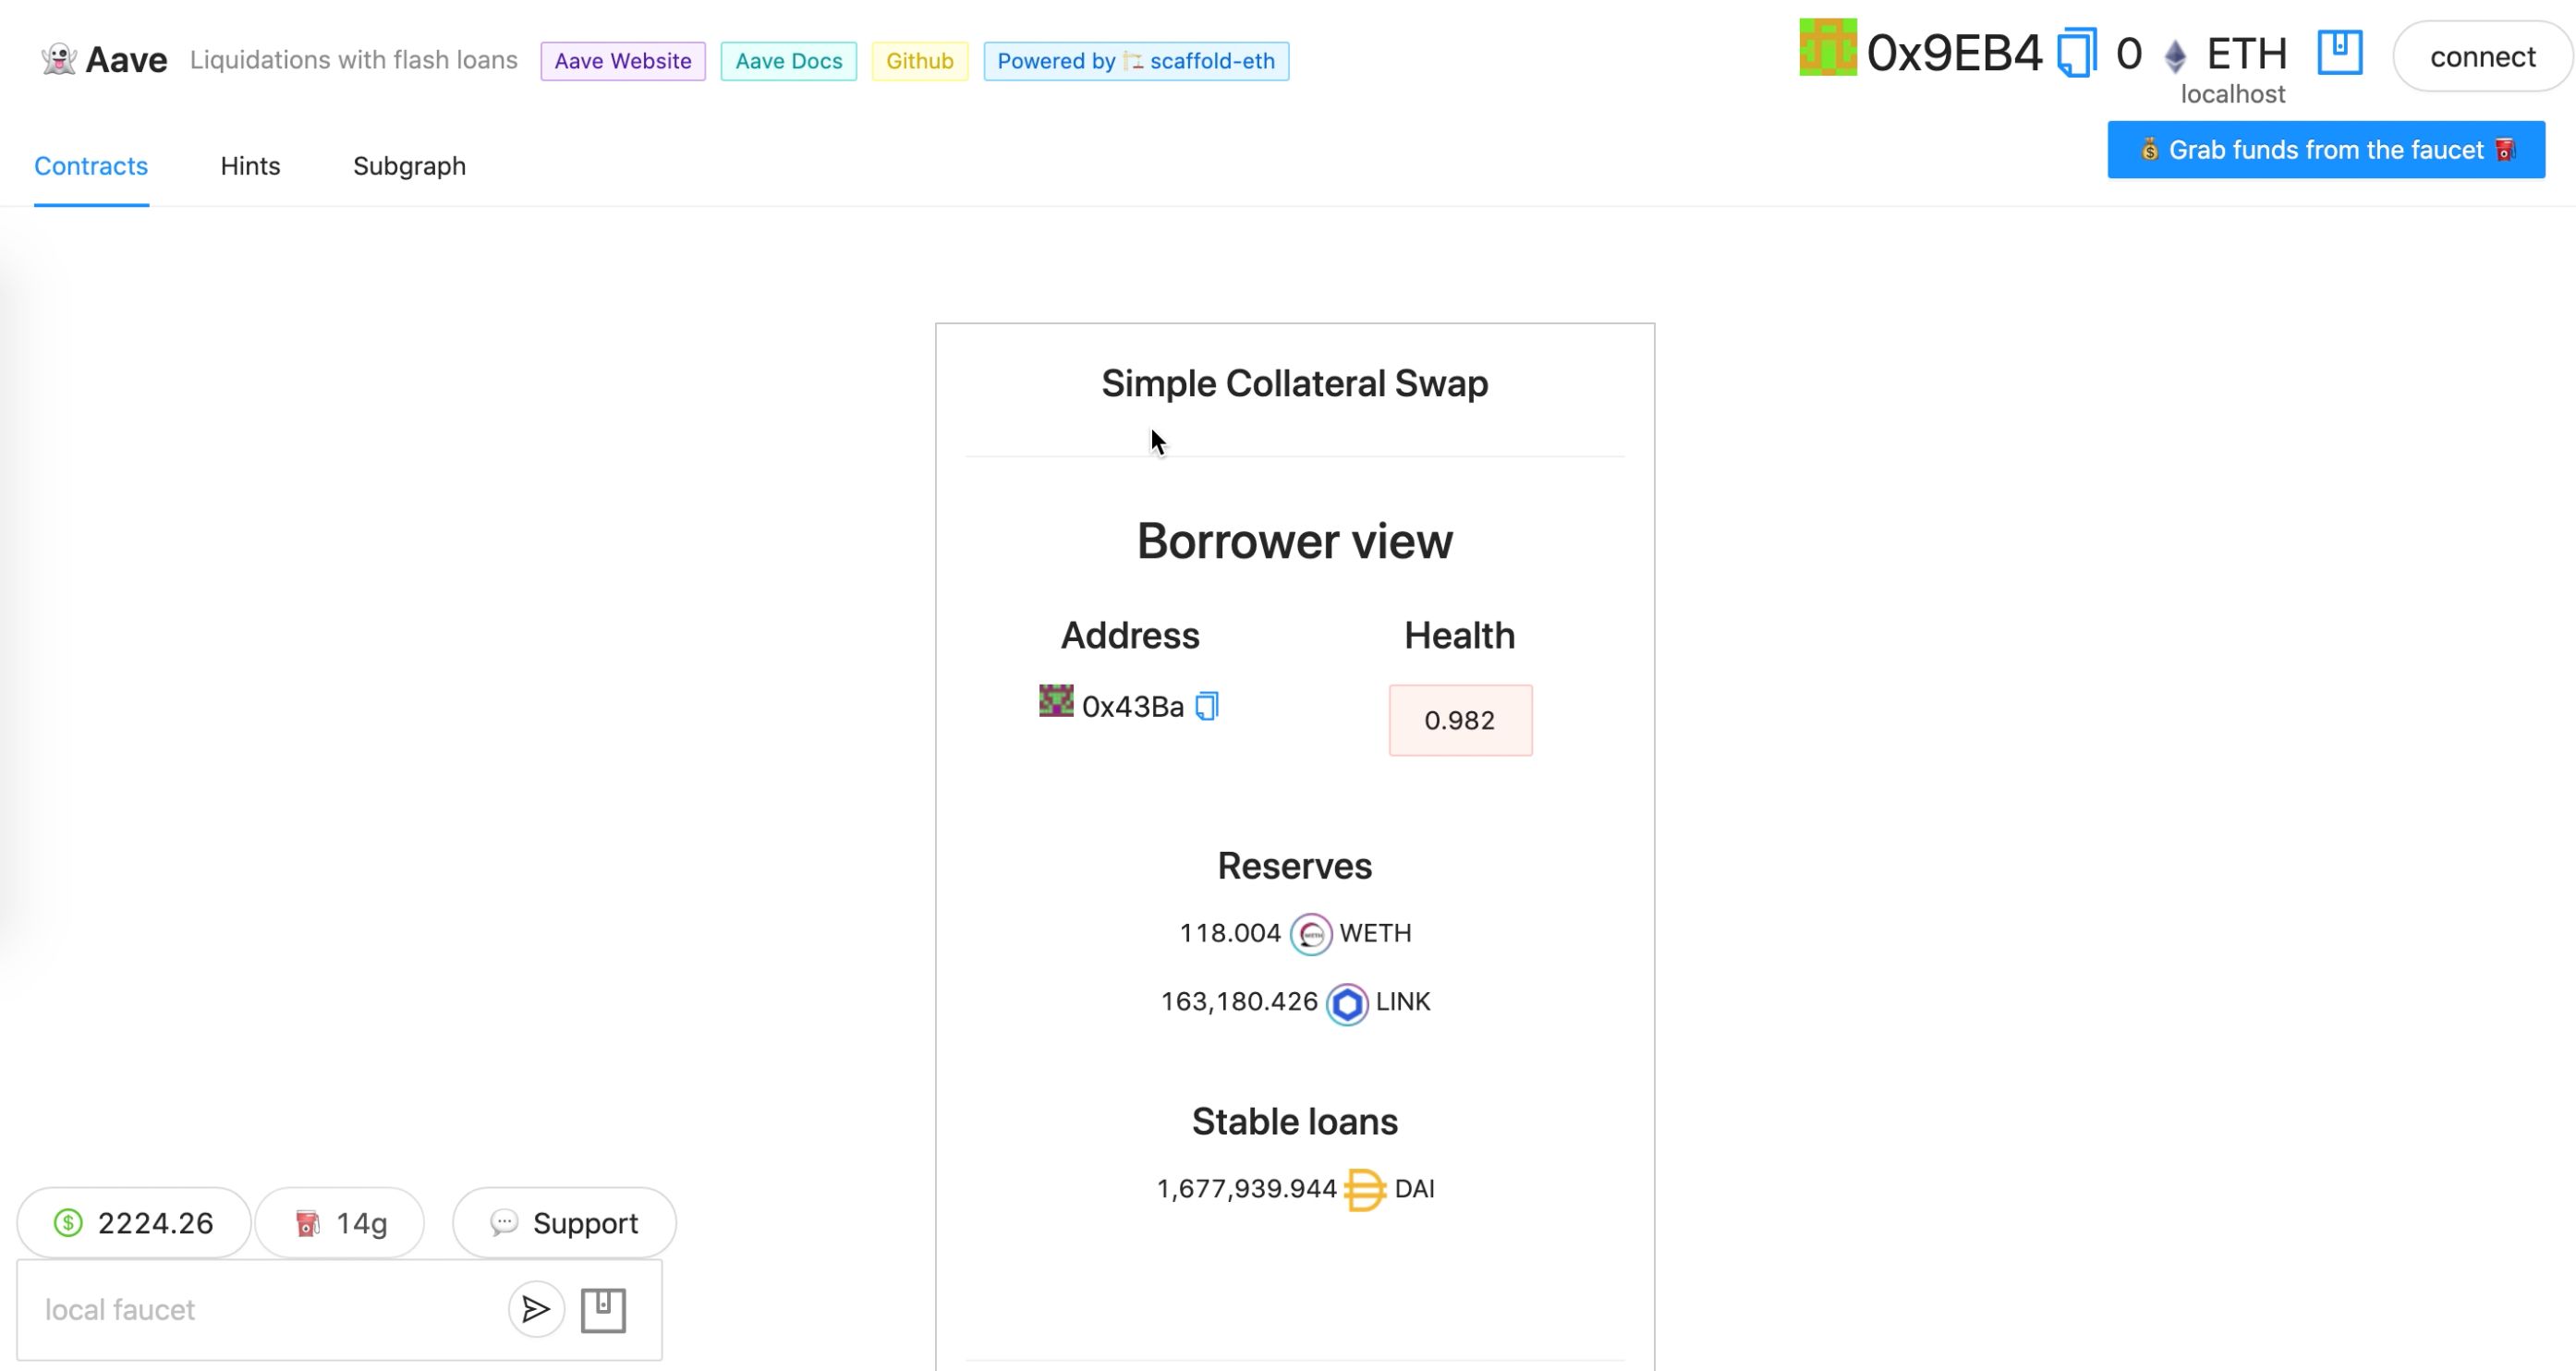Open the Github link
The height and width of the screenshot is (1371, 2576).
pos(920,60)
